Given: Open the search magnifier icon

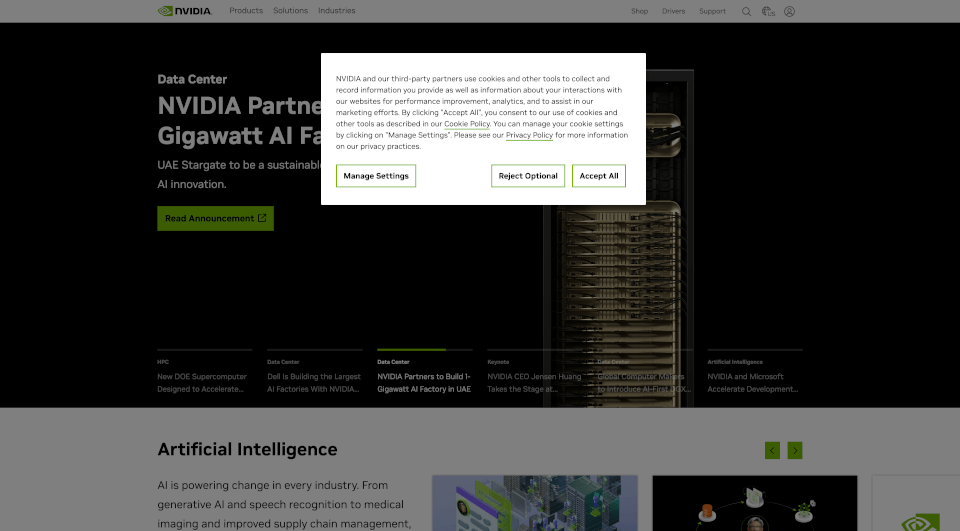Looking at the screenshot, I should (x=746, y=11).
